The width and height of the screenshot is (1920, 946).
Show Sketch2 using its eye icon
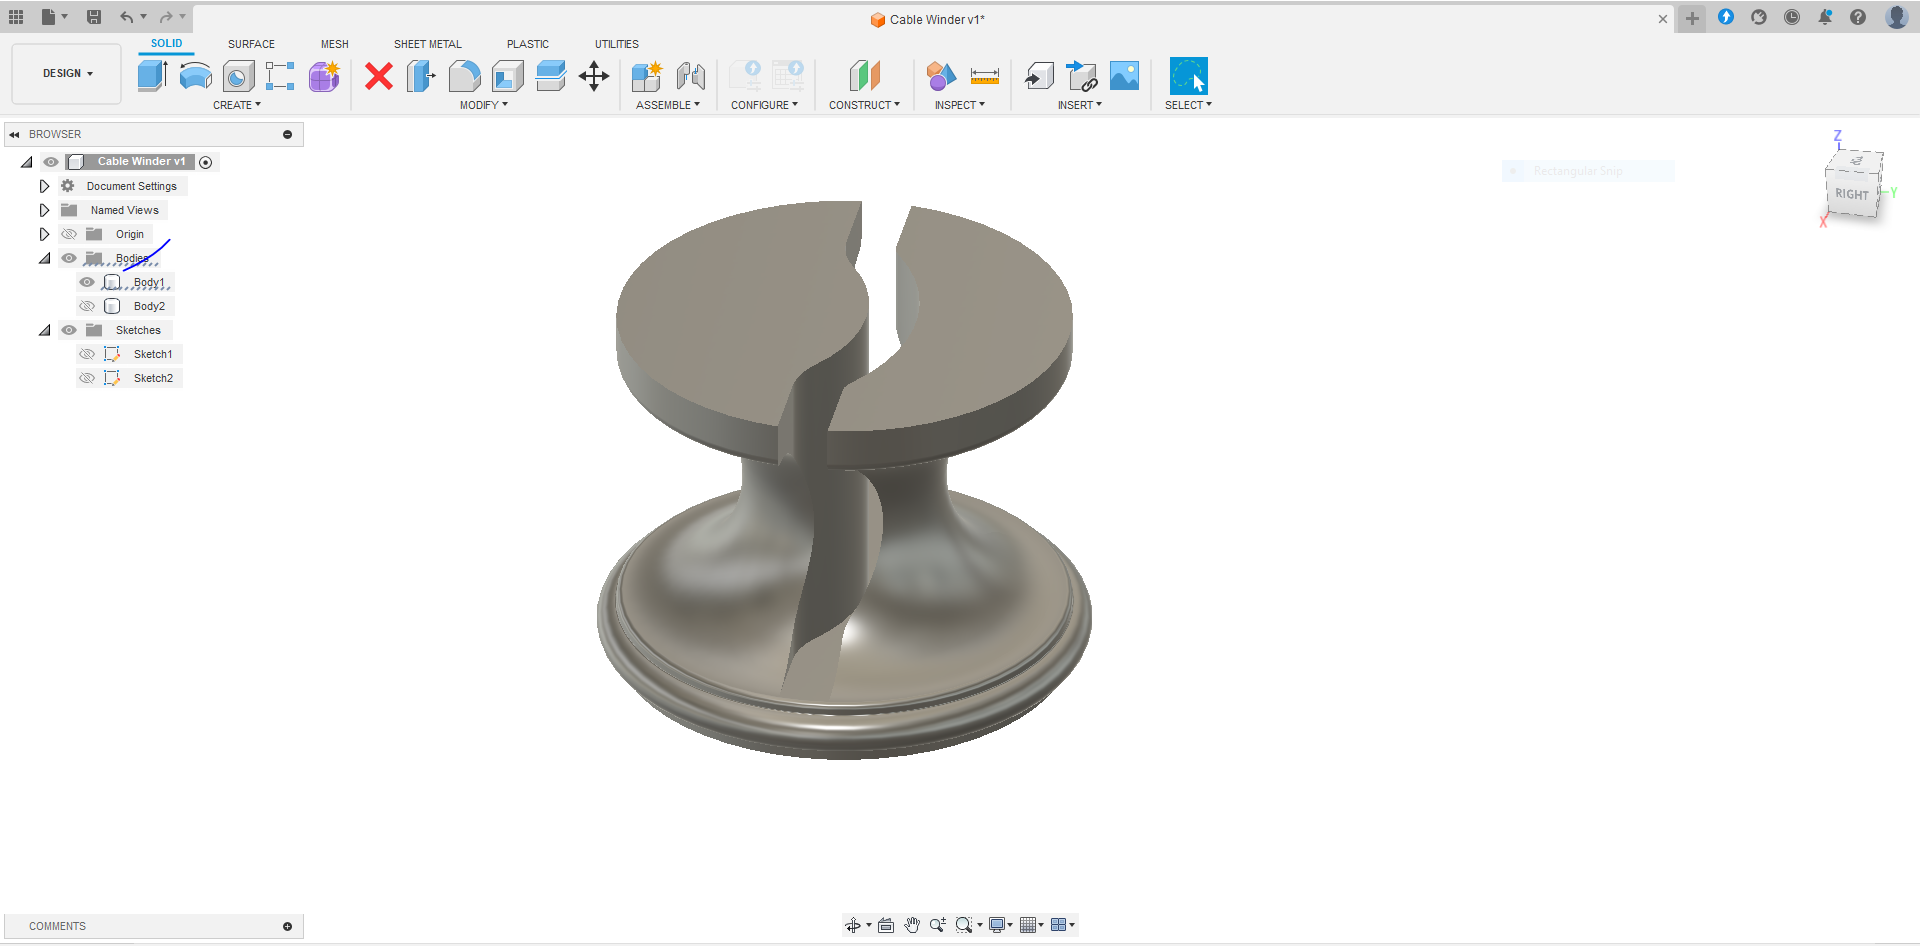point(87,378)
